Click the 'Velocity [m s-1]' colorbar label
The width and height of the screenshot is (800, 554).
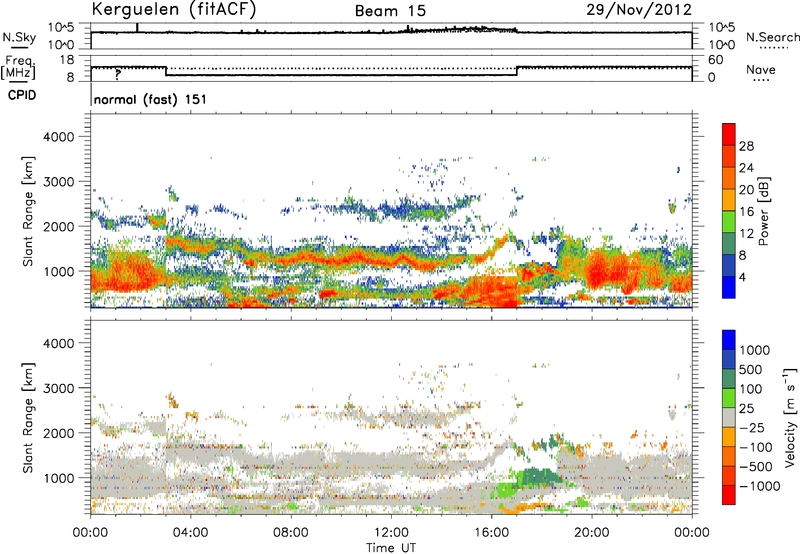pos(790,417)
